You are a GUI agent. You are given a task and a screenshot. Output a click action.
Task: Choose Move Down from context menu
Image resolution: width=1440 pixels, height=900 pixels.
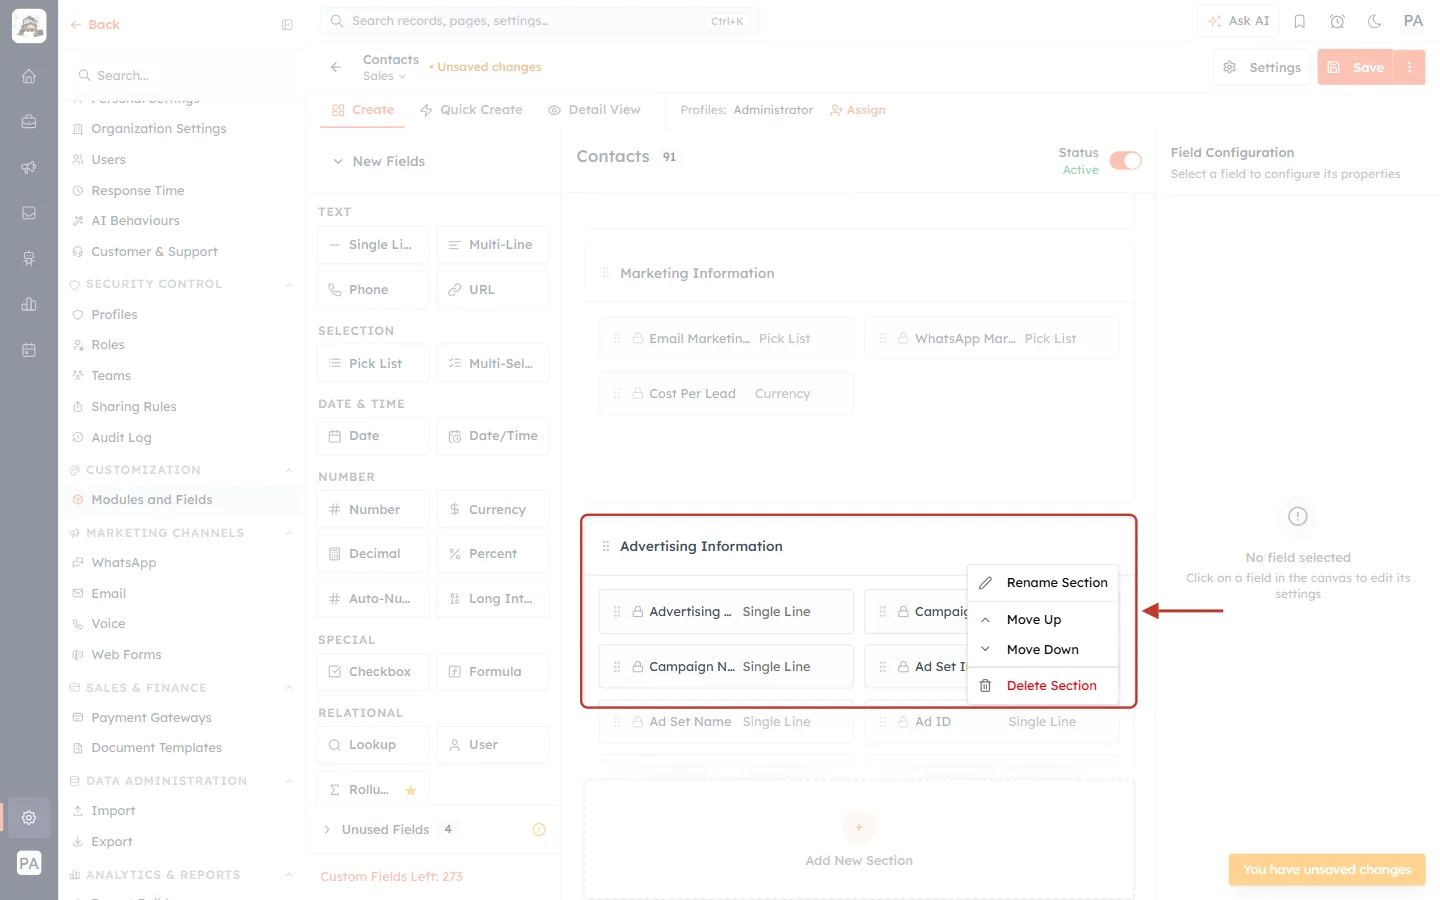(1043, 650)
